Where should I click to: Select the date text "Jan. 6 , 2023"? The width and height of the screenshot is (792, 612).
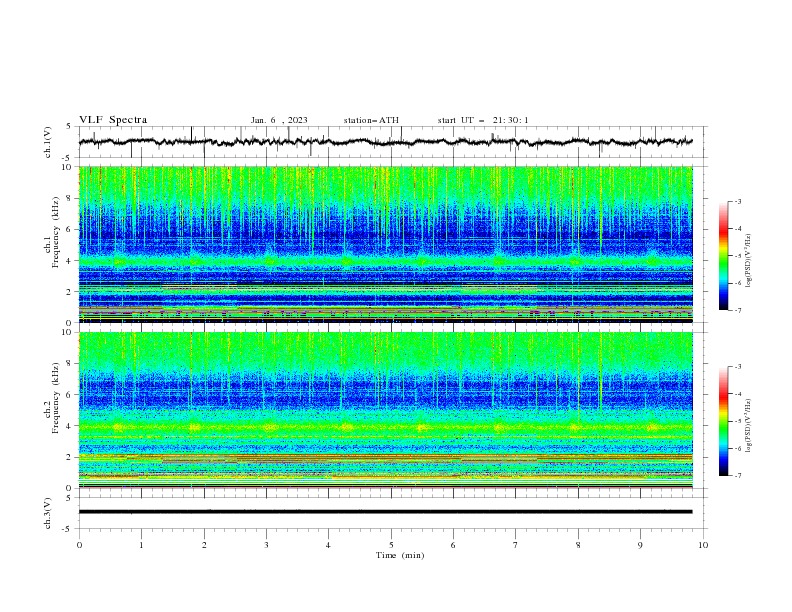(x=279, y=120)
